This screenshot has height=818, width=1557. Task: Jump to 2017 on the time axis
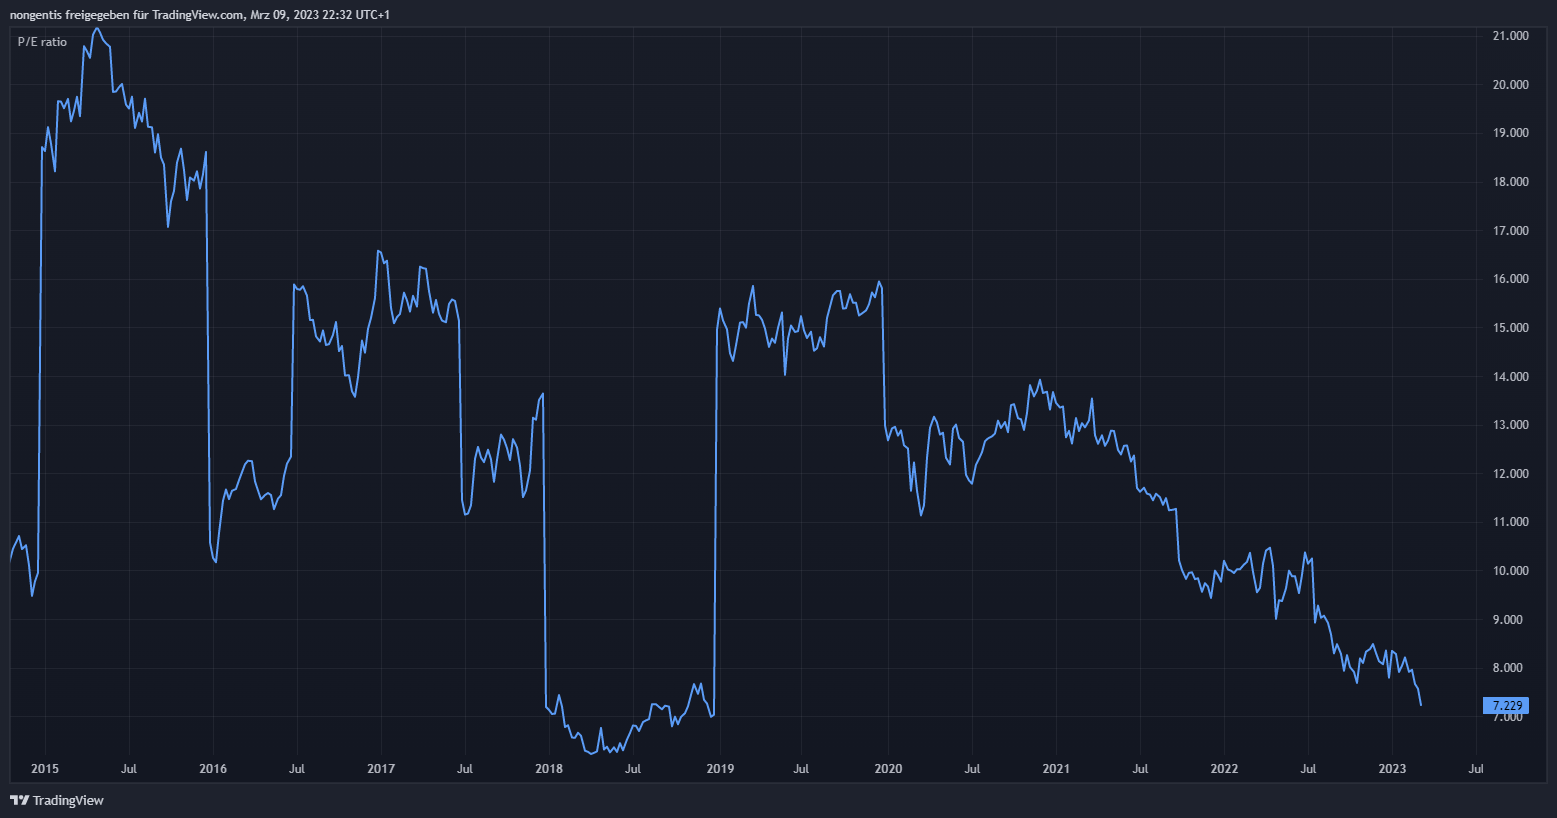(381, 769)
